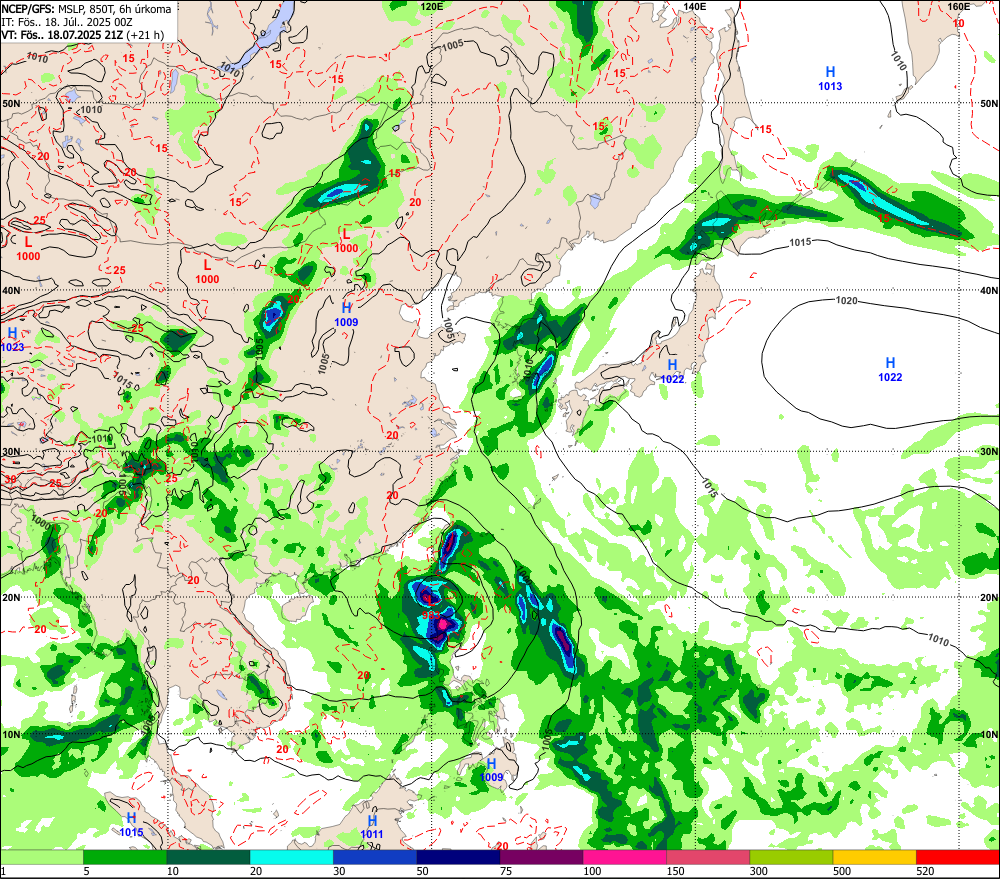Click the H 1015 marker in the bottom-left
Image resolution: width=1000 pixels, height=879 pixels.
(131, 825)
